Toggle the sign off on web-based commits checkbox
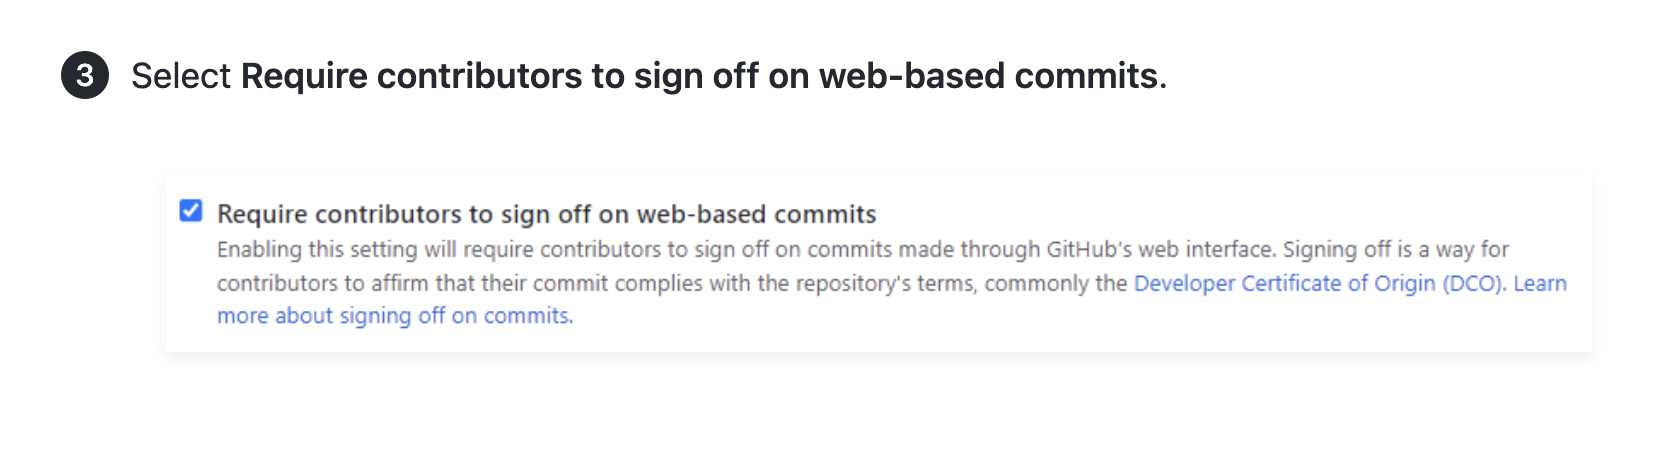Image resolution: width=1666 pixels, height=454 pixels. [x=191, y=211]
